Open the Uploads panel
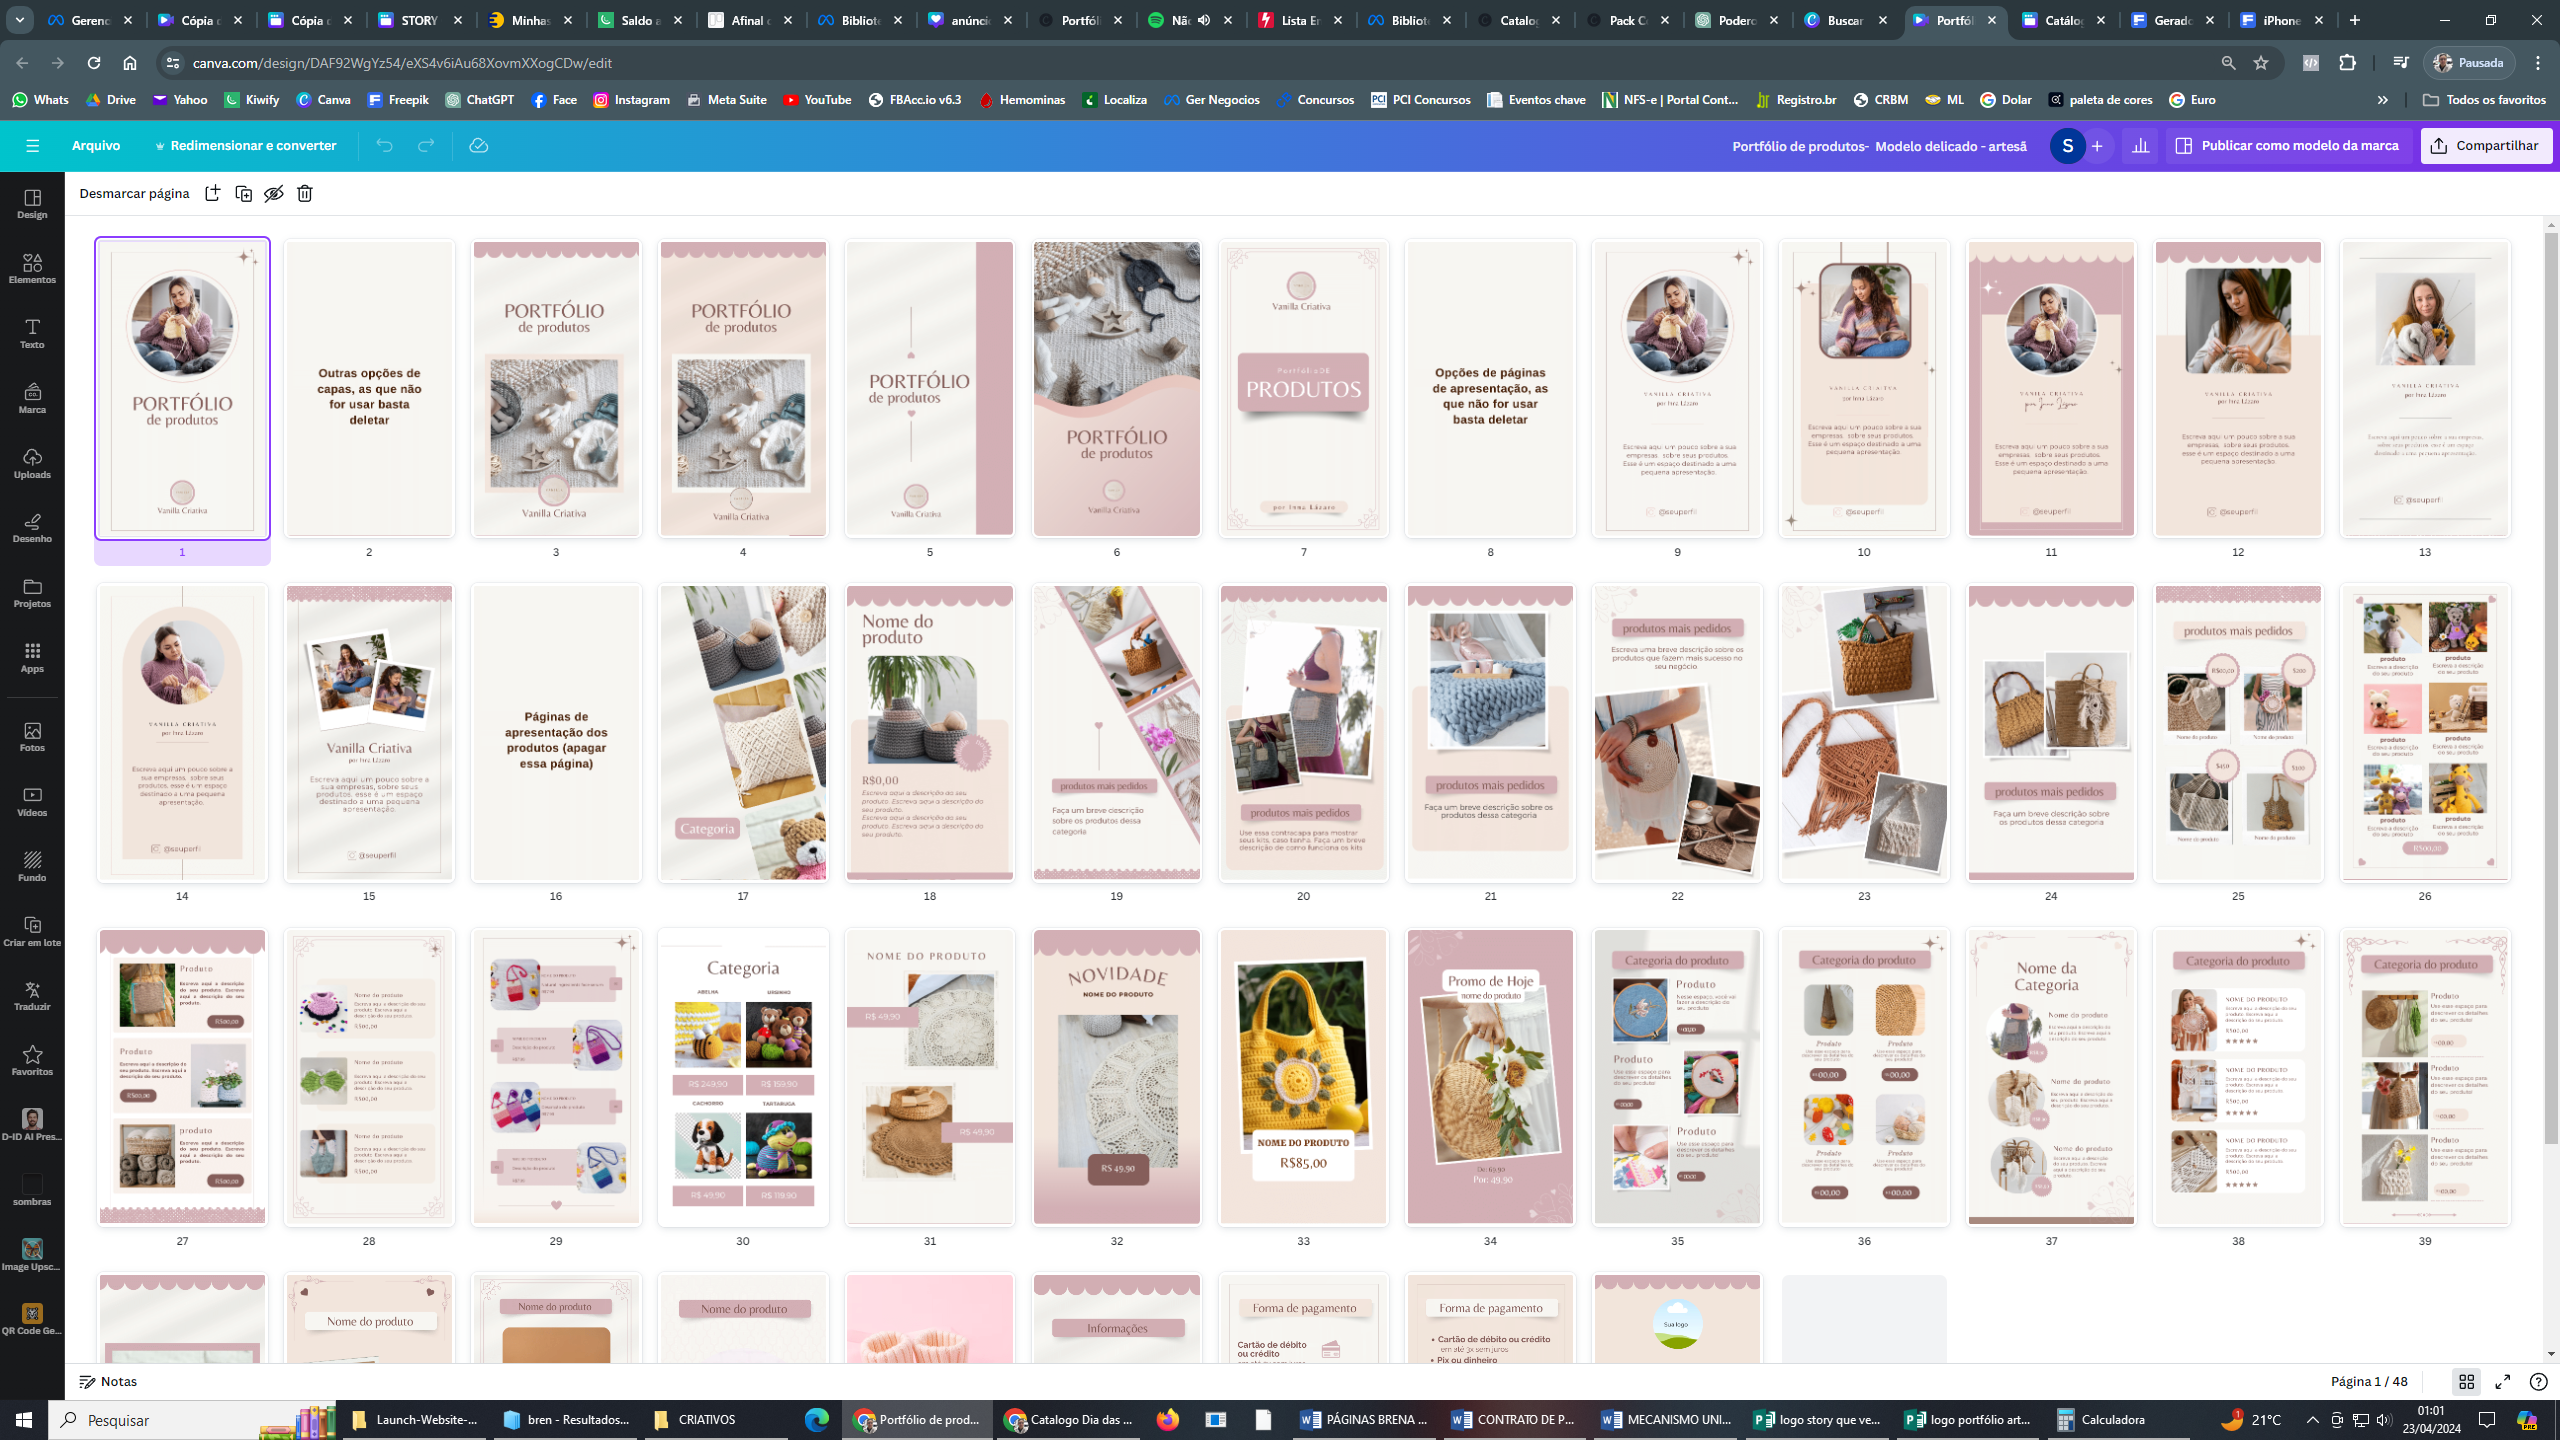The height and width of the screenshot is (1440, 2560). click(32, 463)
